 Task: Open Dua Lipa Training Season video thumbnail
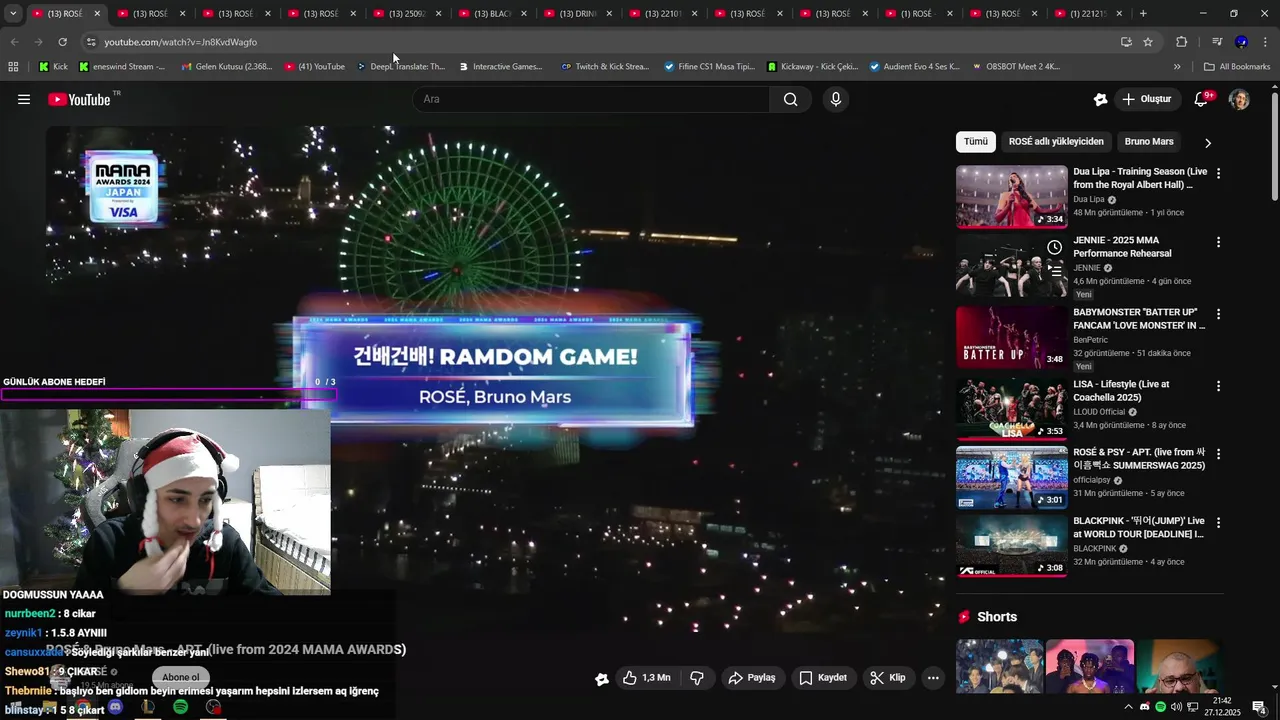click(1011, 197)
